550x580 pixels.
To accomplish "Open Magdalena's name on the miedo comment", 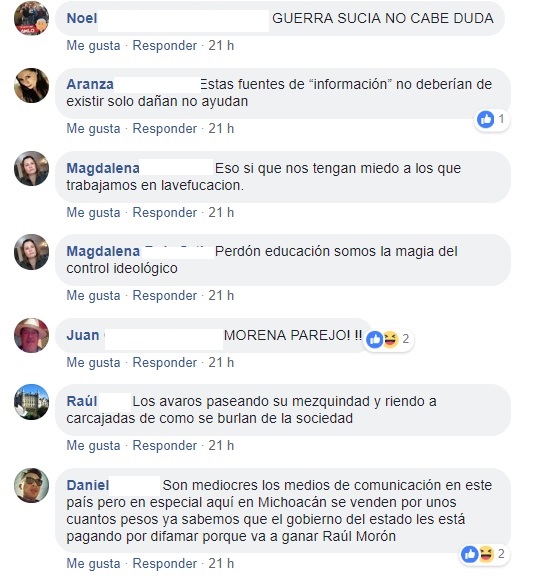I will [103, 168].
